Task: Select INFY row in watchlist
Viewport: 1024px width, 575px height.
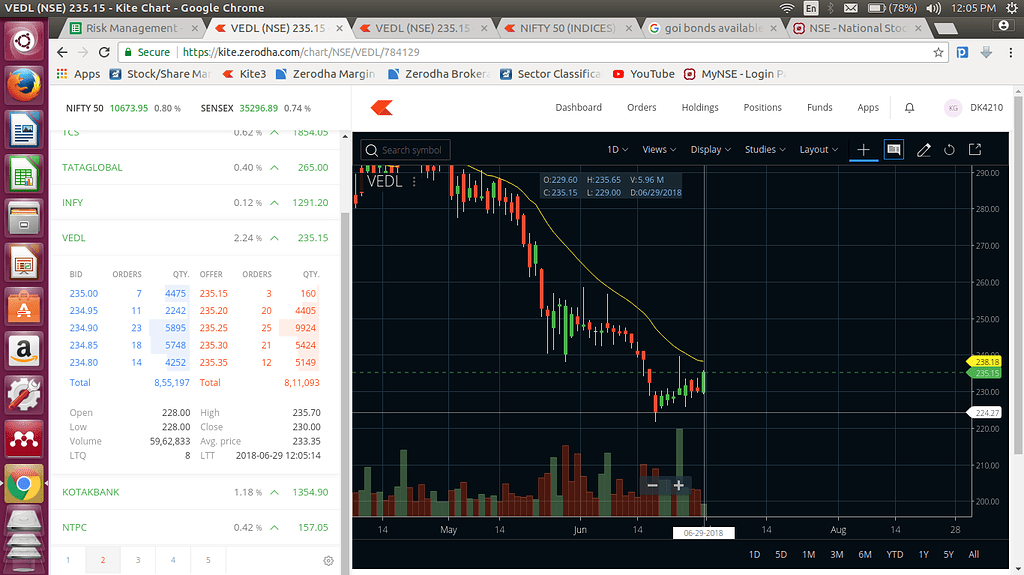Action: coord(195,203)
